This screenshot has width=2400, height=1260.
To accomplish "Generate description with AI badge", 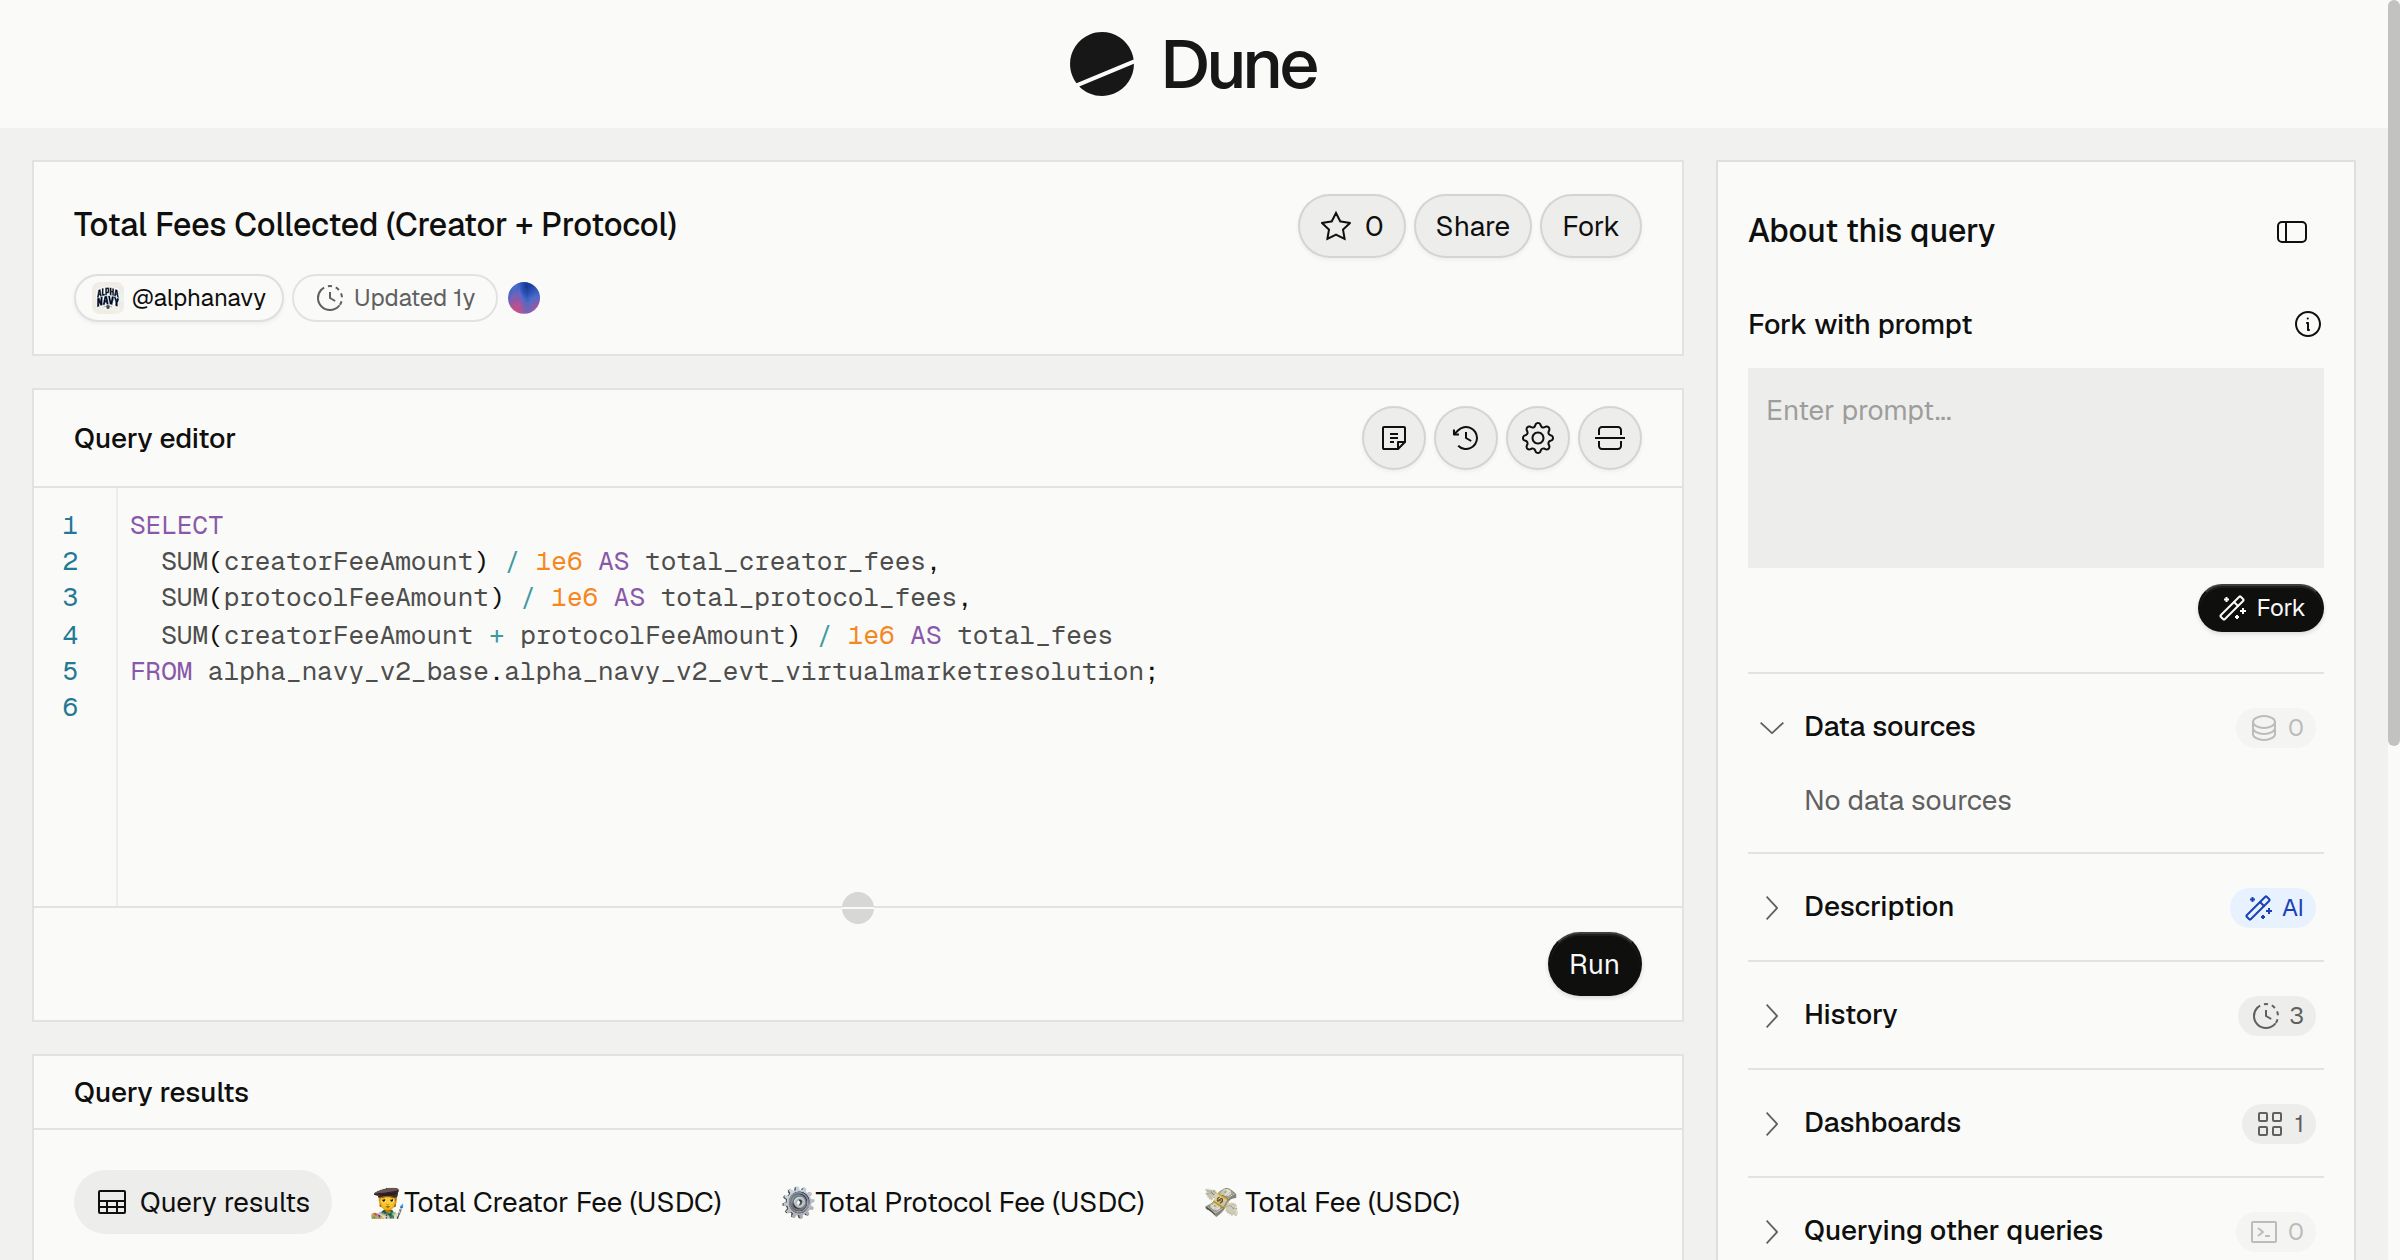I will tap(2273, 907).
